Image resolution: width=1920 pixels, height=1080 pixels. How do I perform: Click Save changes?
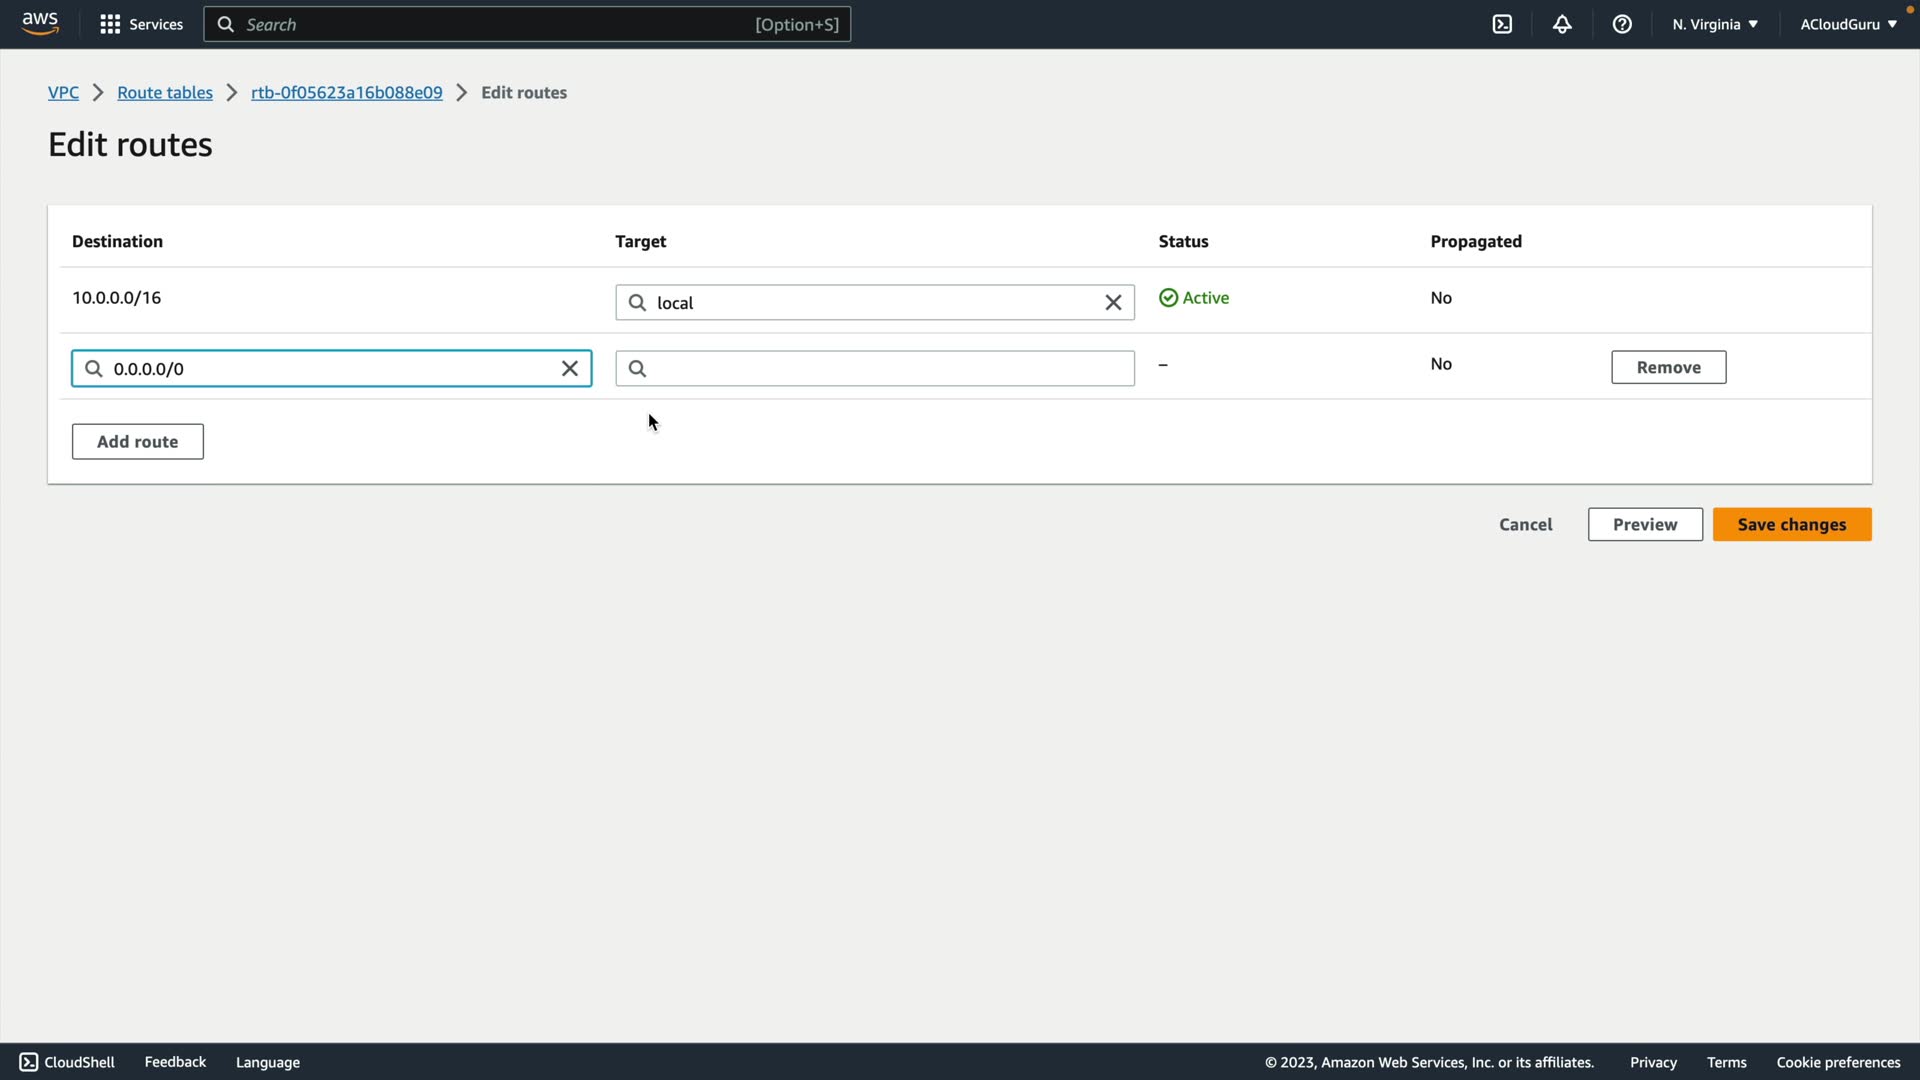click(1791, 525)
